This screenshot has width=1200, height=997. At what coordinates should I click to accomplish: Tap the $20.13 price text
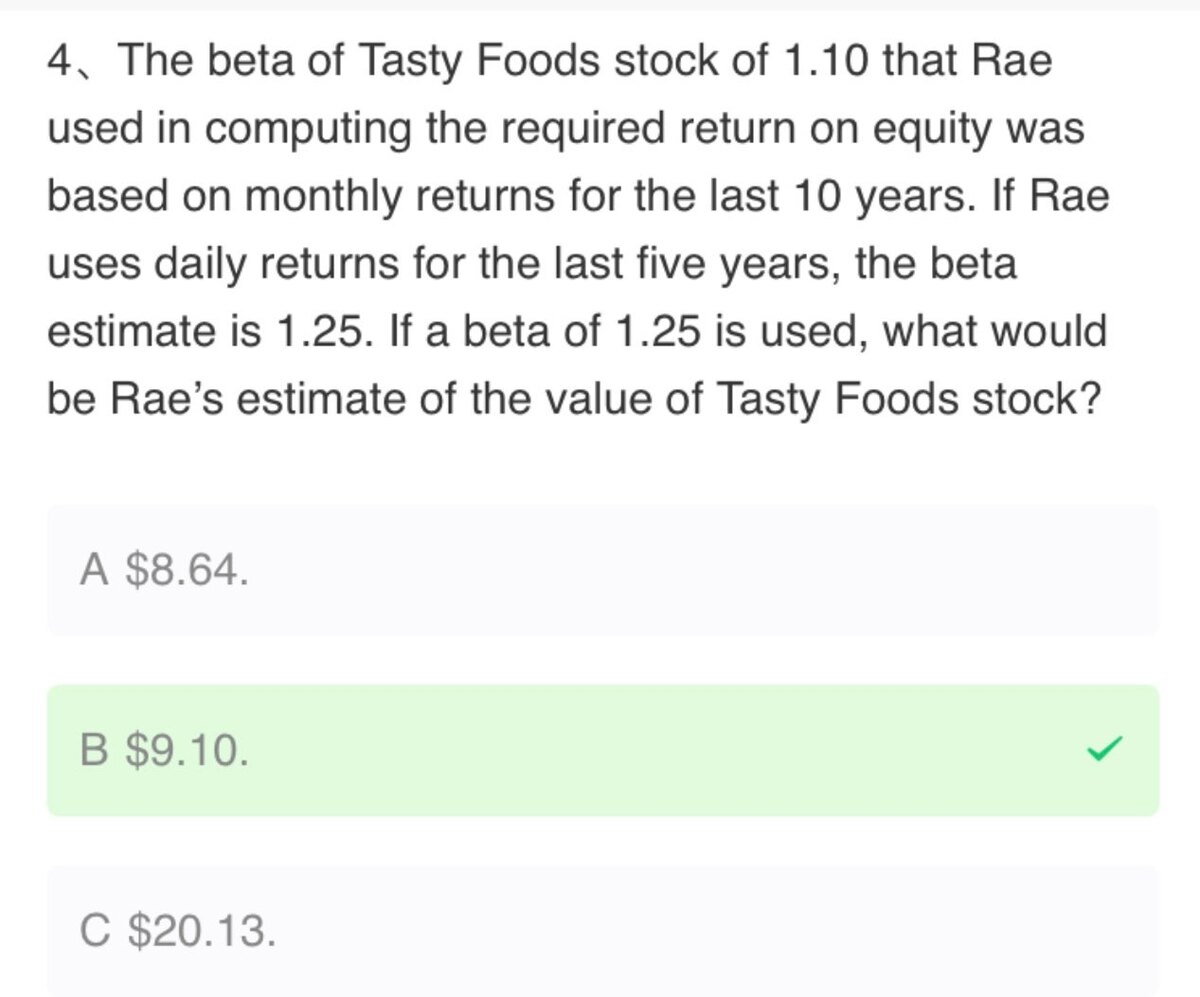pyautogui.click(x=199, y=931)
